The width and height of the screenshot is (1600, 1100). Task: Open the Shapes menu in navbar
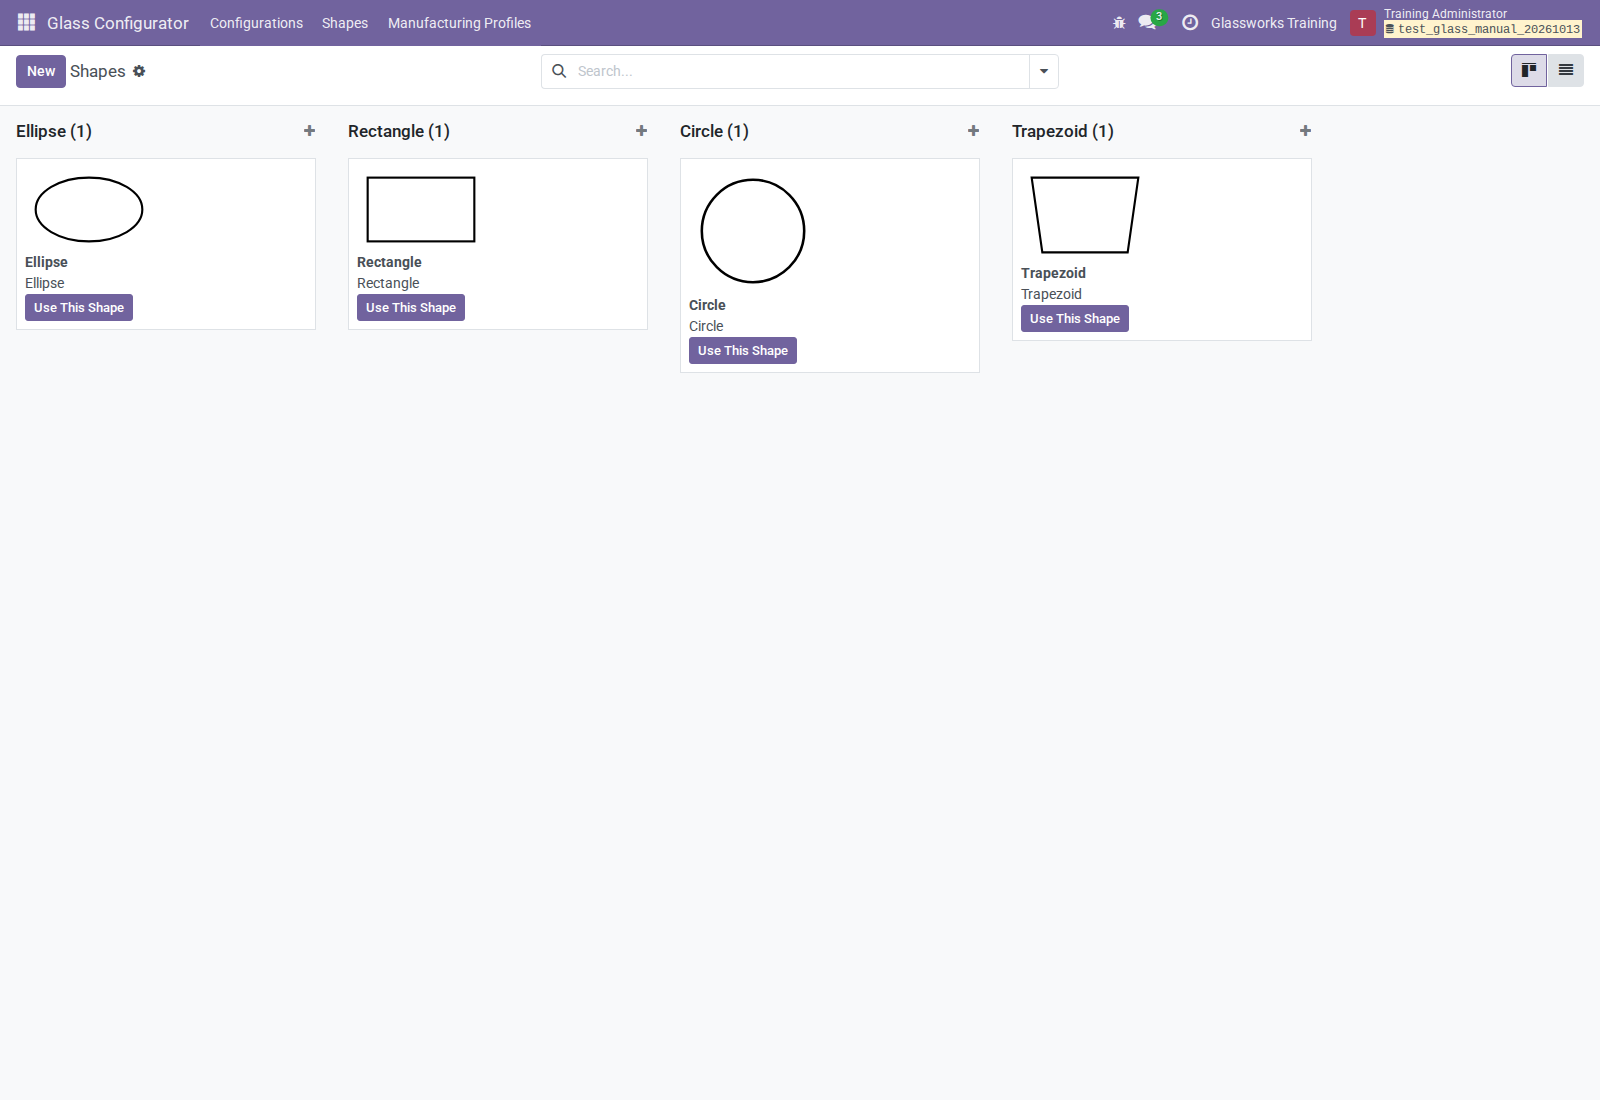[345, 23]
